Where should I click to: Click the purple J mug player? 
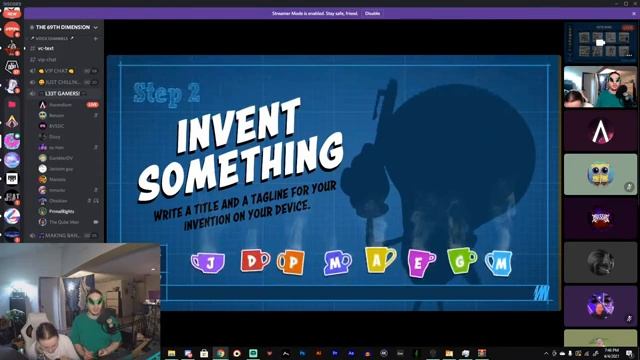tap(208, 262)
